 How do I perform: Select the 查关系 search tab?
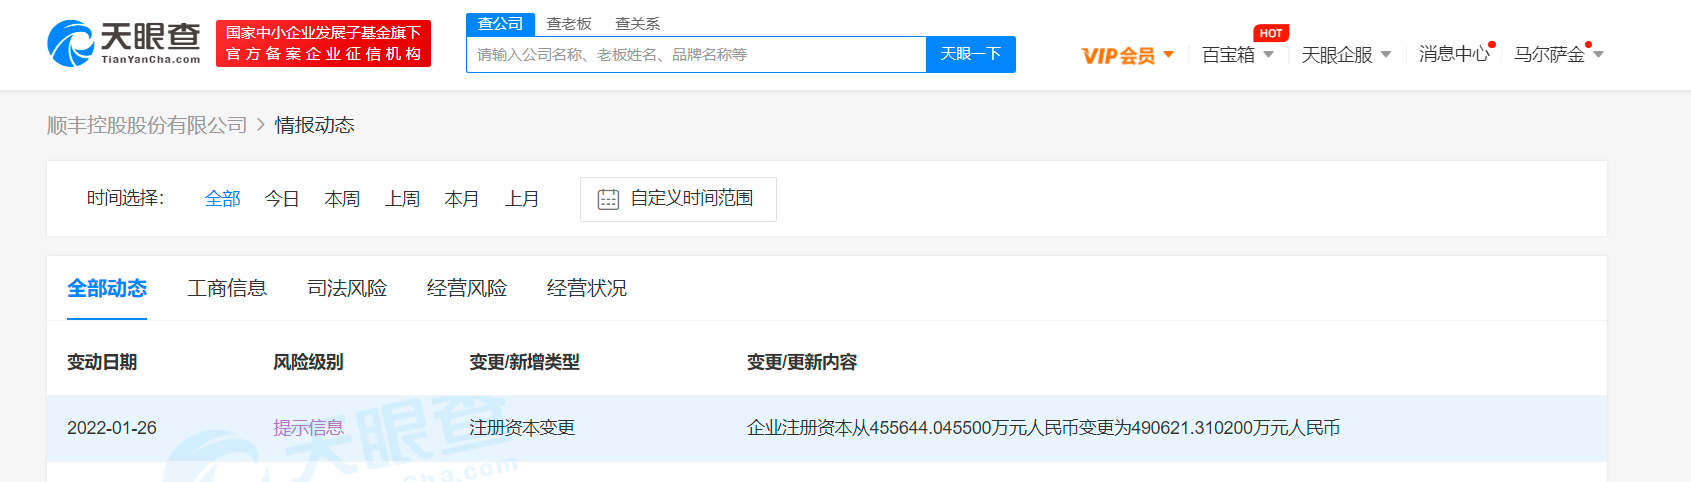pyautogui.click(x=637, y=24)
